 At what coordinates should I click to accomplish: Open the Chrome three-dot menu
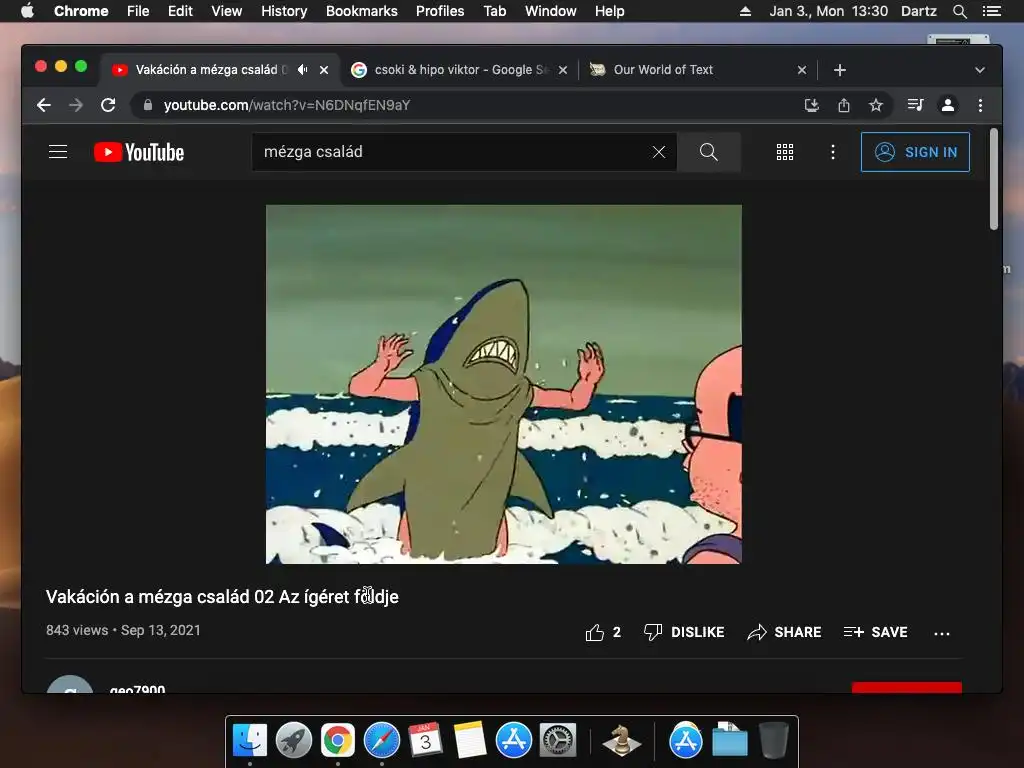coord(980,105)
